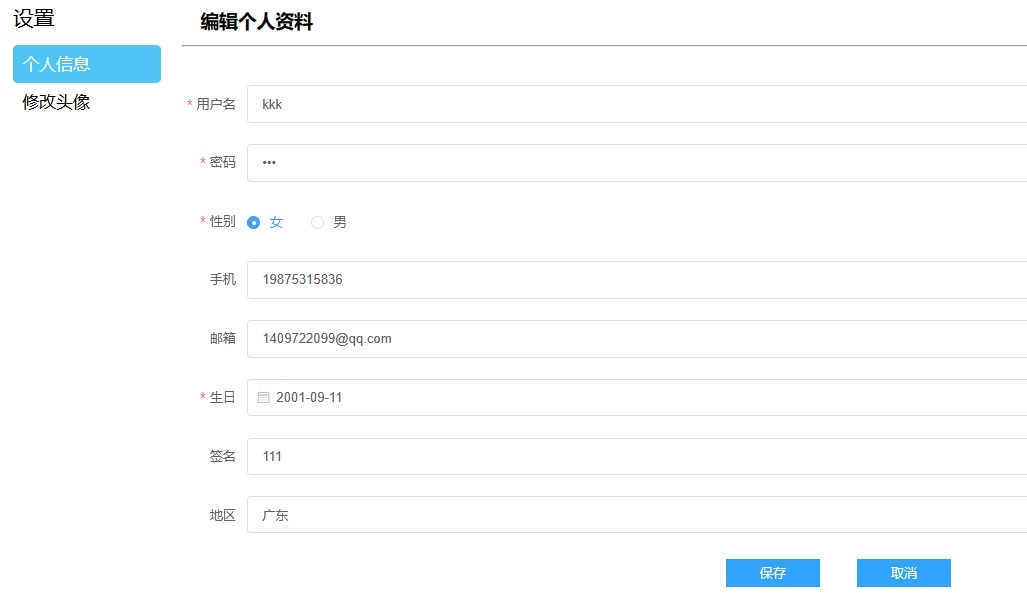Click the calendar icon in birthday field

[264, 397]
